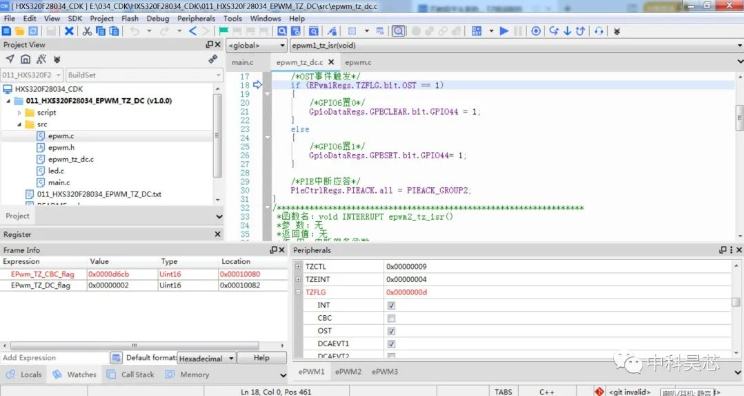The height and width of the screenshot is (396, 744).
Task: Click the Cut scissors icon in toolbar
Action: tap(87, 31)
